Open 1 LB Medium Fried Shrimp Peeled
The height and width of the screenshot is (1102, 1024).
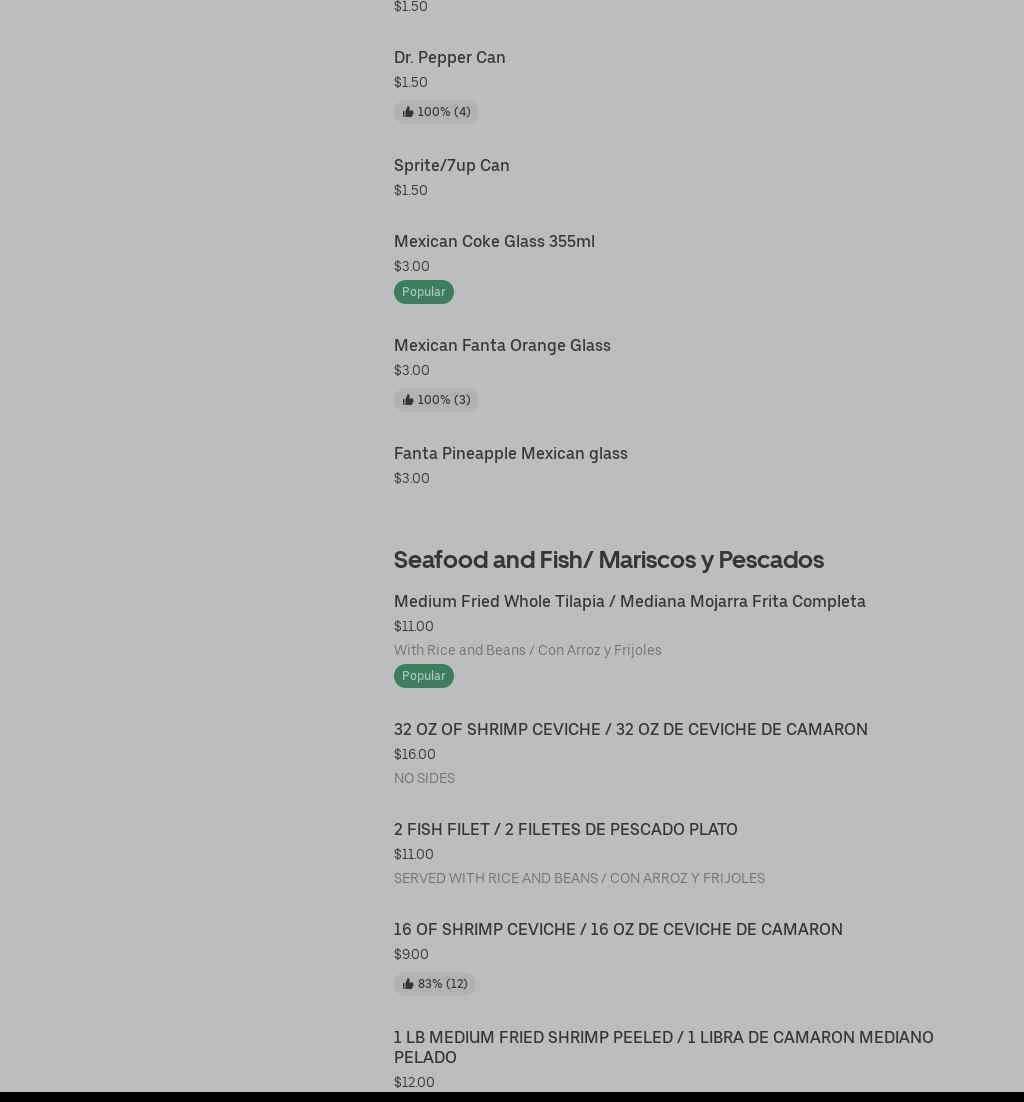(663, 1046)
